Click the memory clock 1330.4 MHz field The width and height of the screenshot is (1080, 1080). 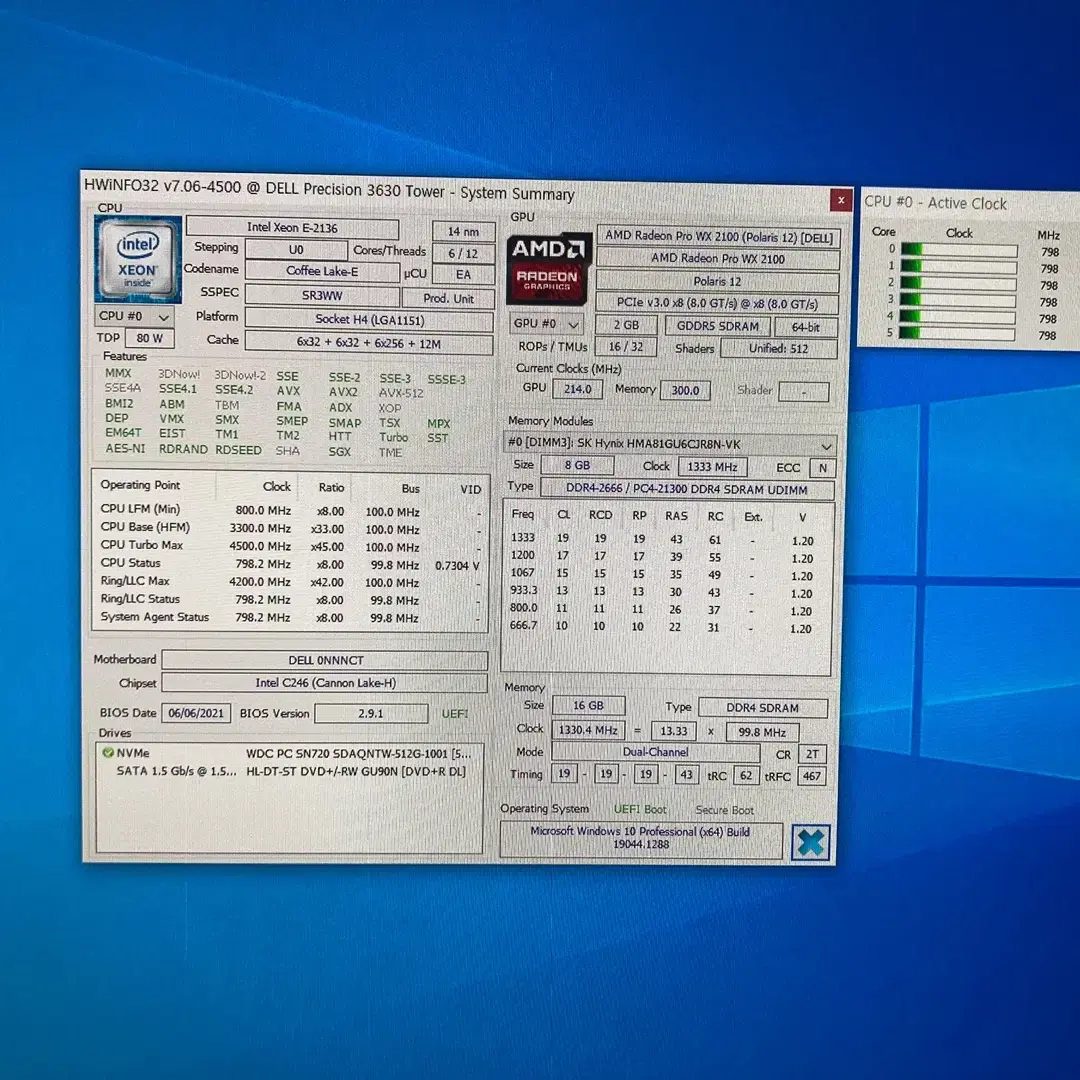[x=588, y=730]
